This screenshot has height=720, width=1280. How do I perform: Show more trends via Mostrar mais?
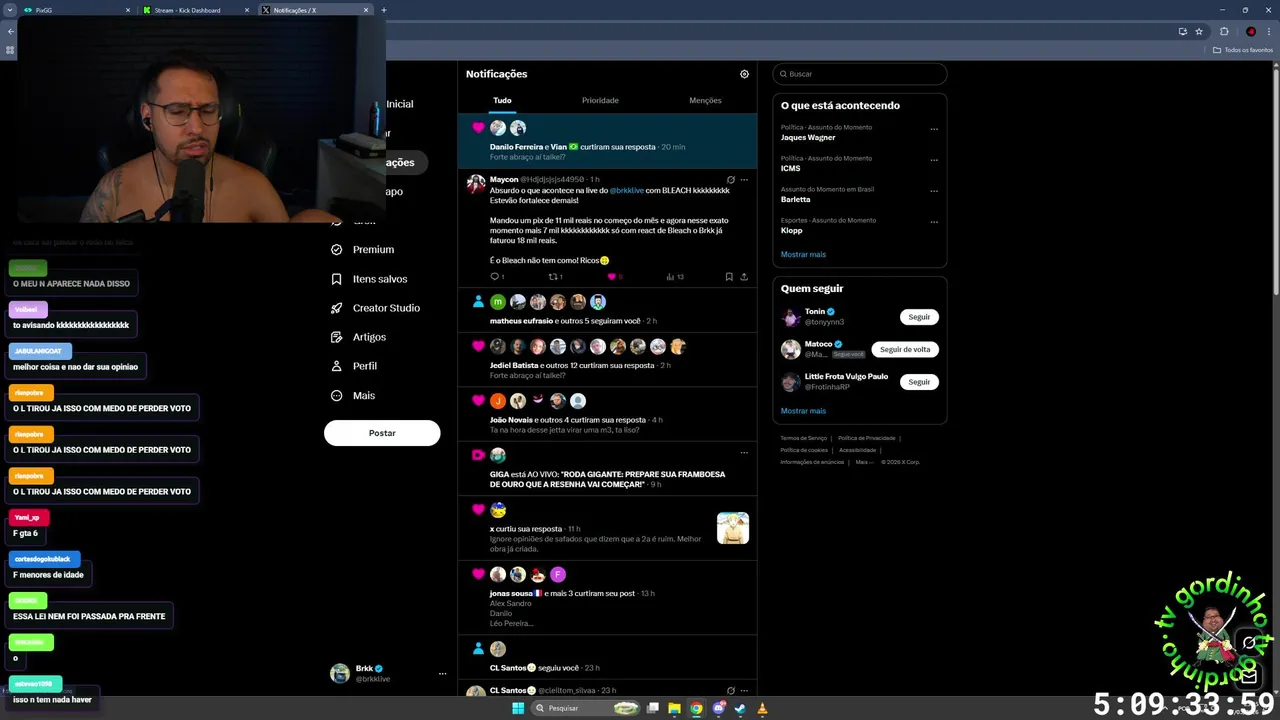click(803, 255)
